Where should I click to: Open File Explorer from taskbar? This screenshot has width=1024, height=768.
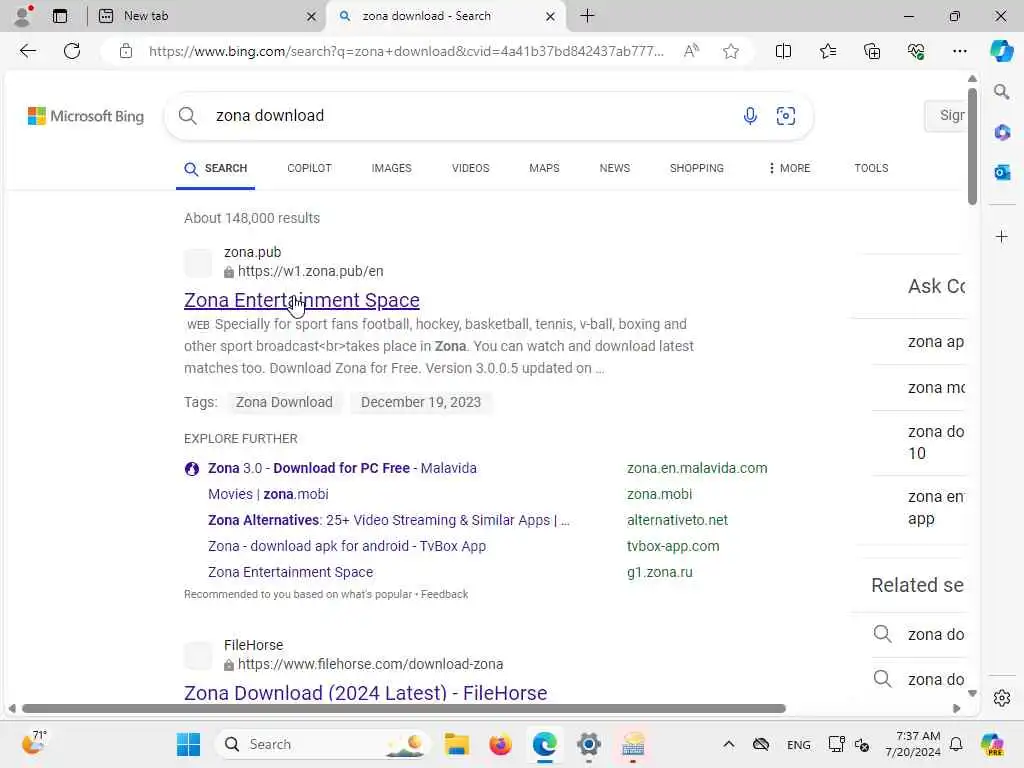[x=456, y=744]
